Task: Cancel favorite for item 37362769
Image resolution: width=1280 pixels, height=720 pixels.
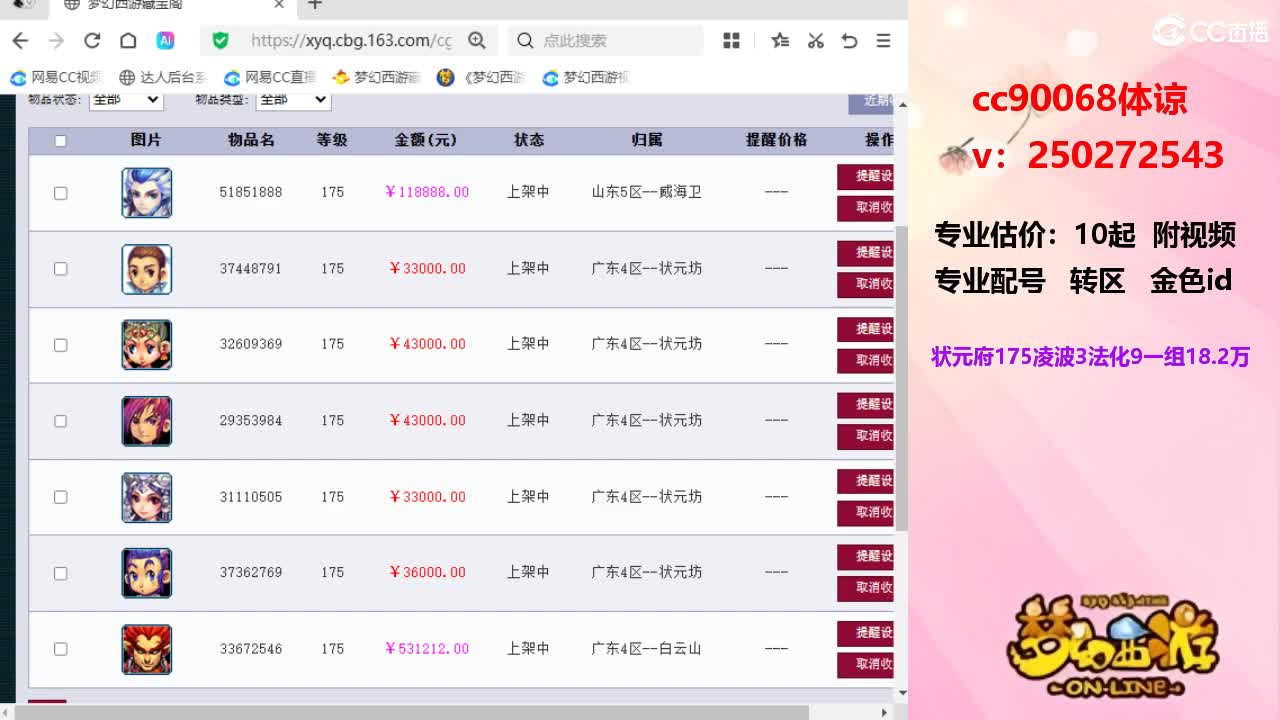Action: click(x=865, y=588)
